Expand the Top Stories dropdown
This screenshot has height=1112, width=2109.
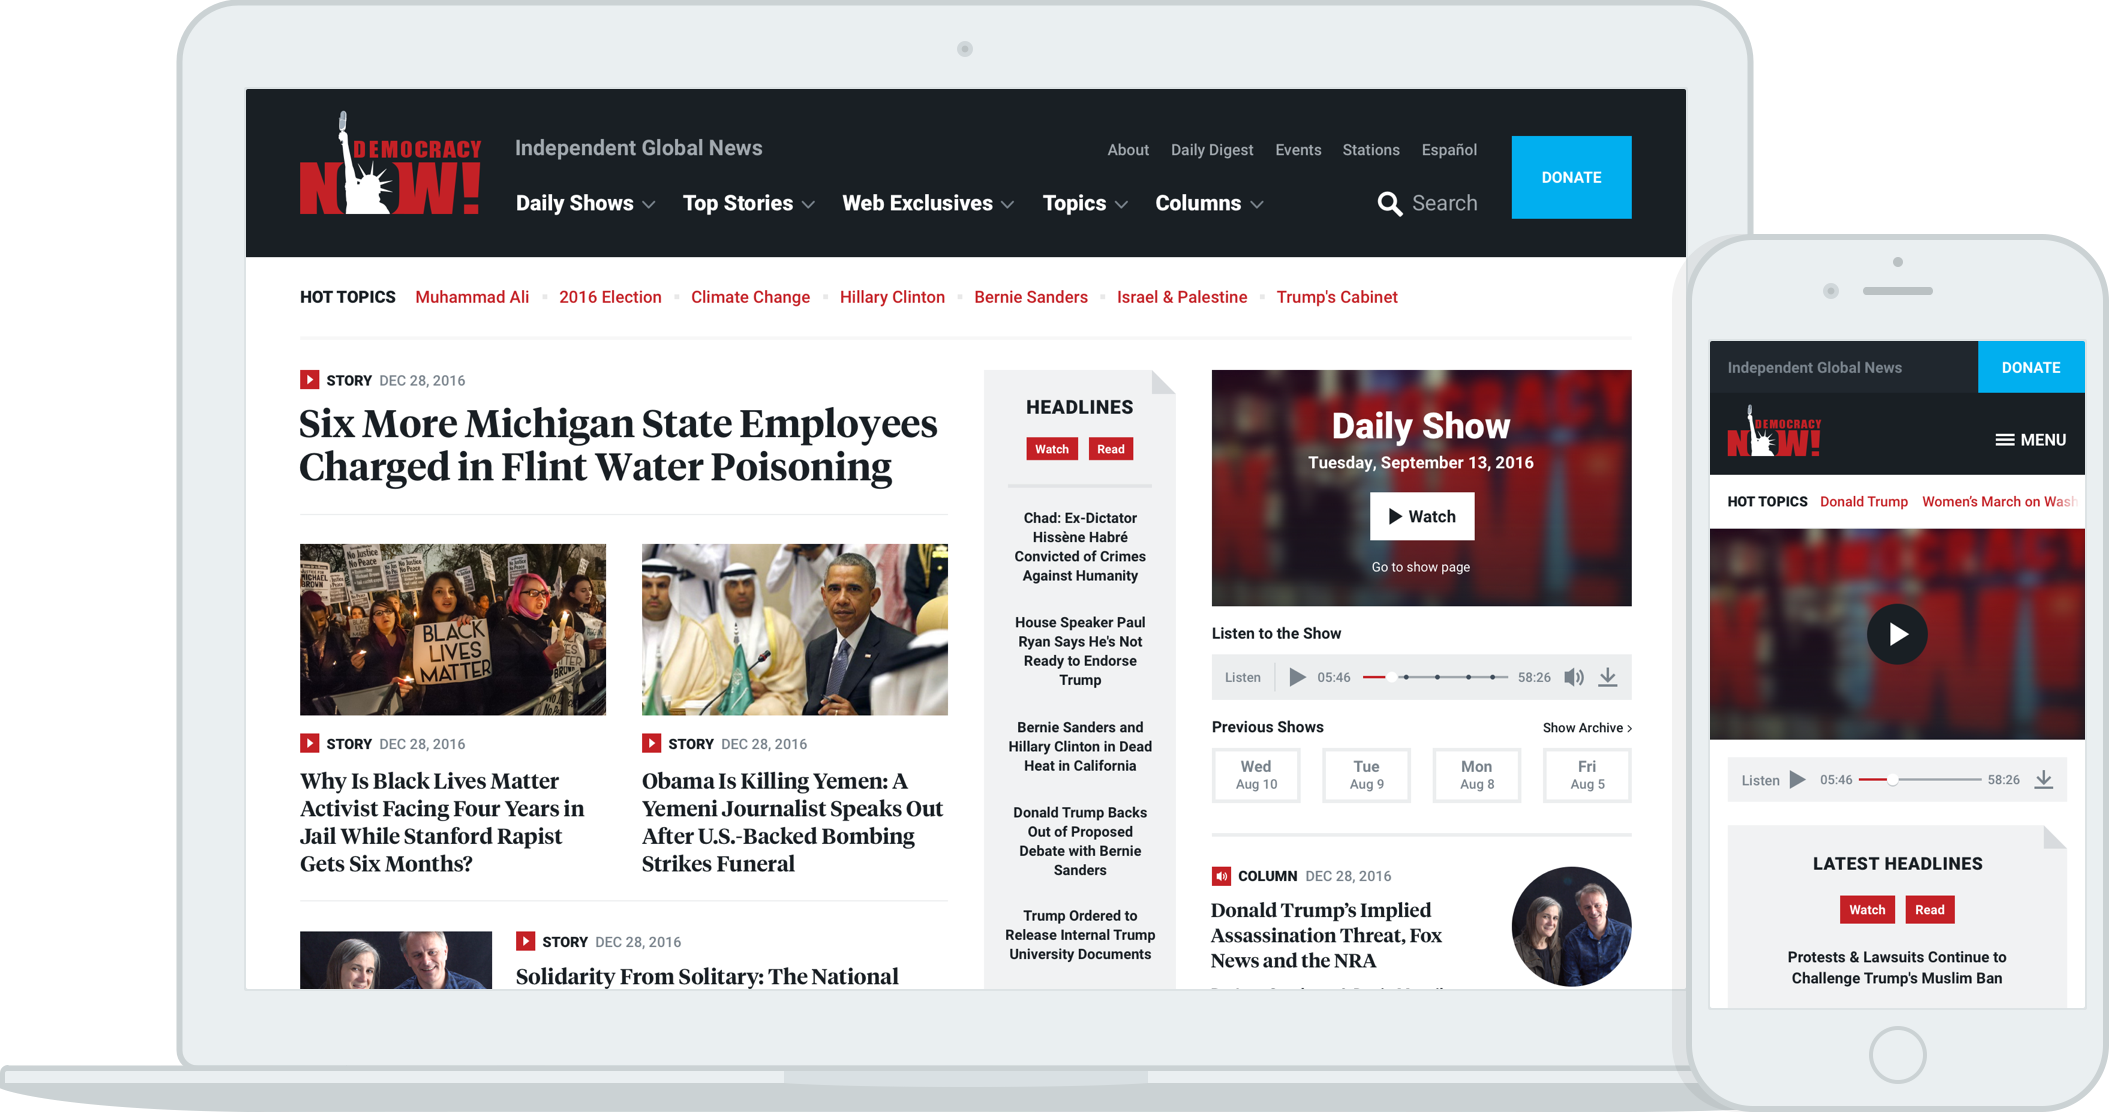[748, 204]
